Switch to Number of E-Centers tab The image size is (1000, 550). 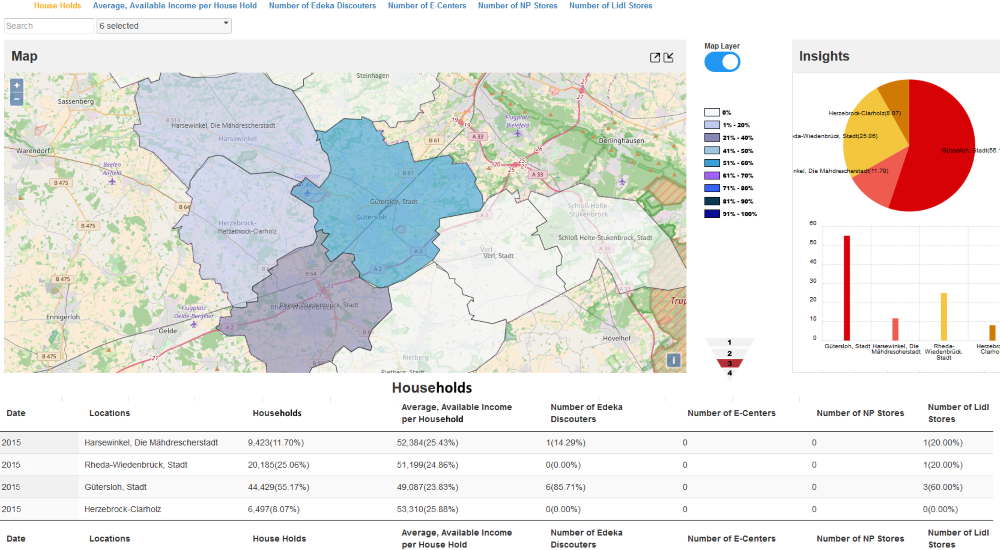point(427,6)
